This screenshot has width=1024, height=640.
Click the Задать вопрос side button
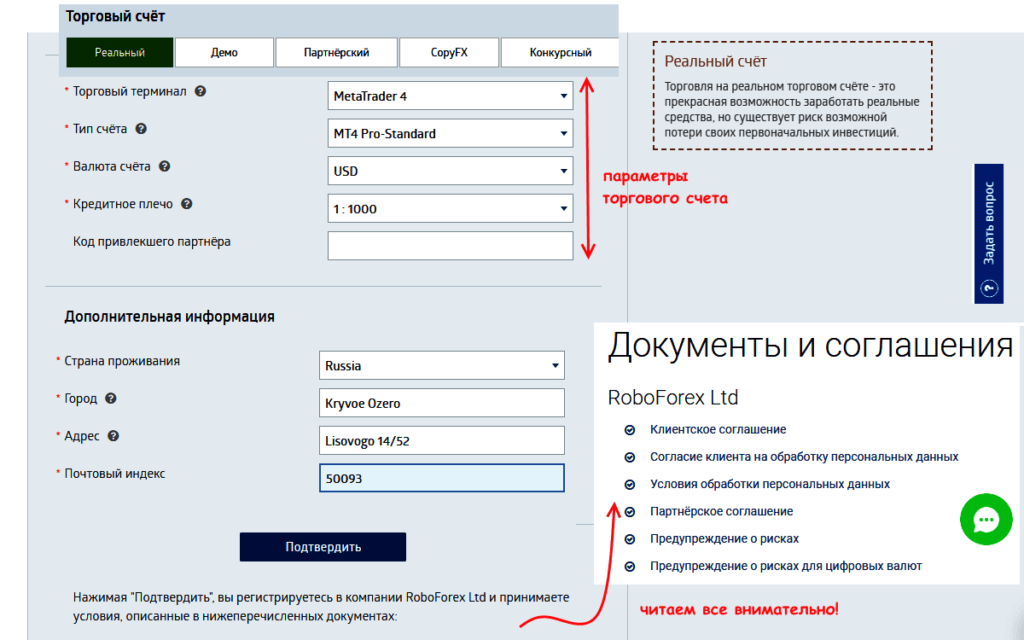point(988,233)
